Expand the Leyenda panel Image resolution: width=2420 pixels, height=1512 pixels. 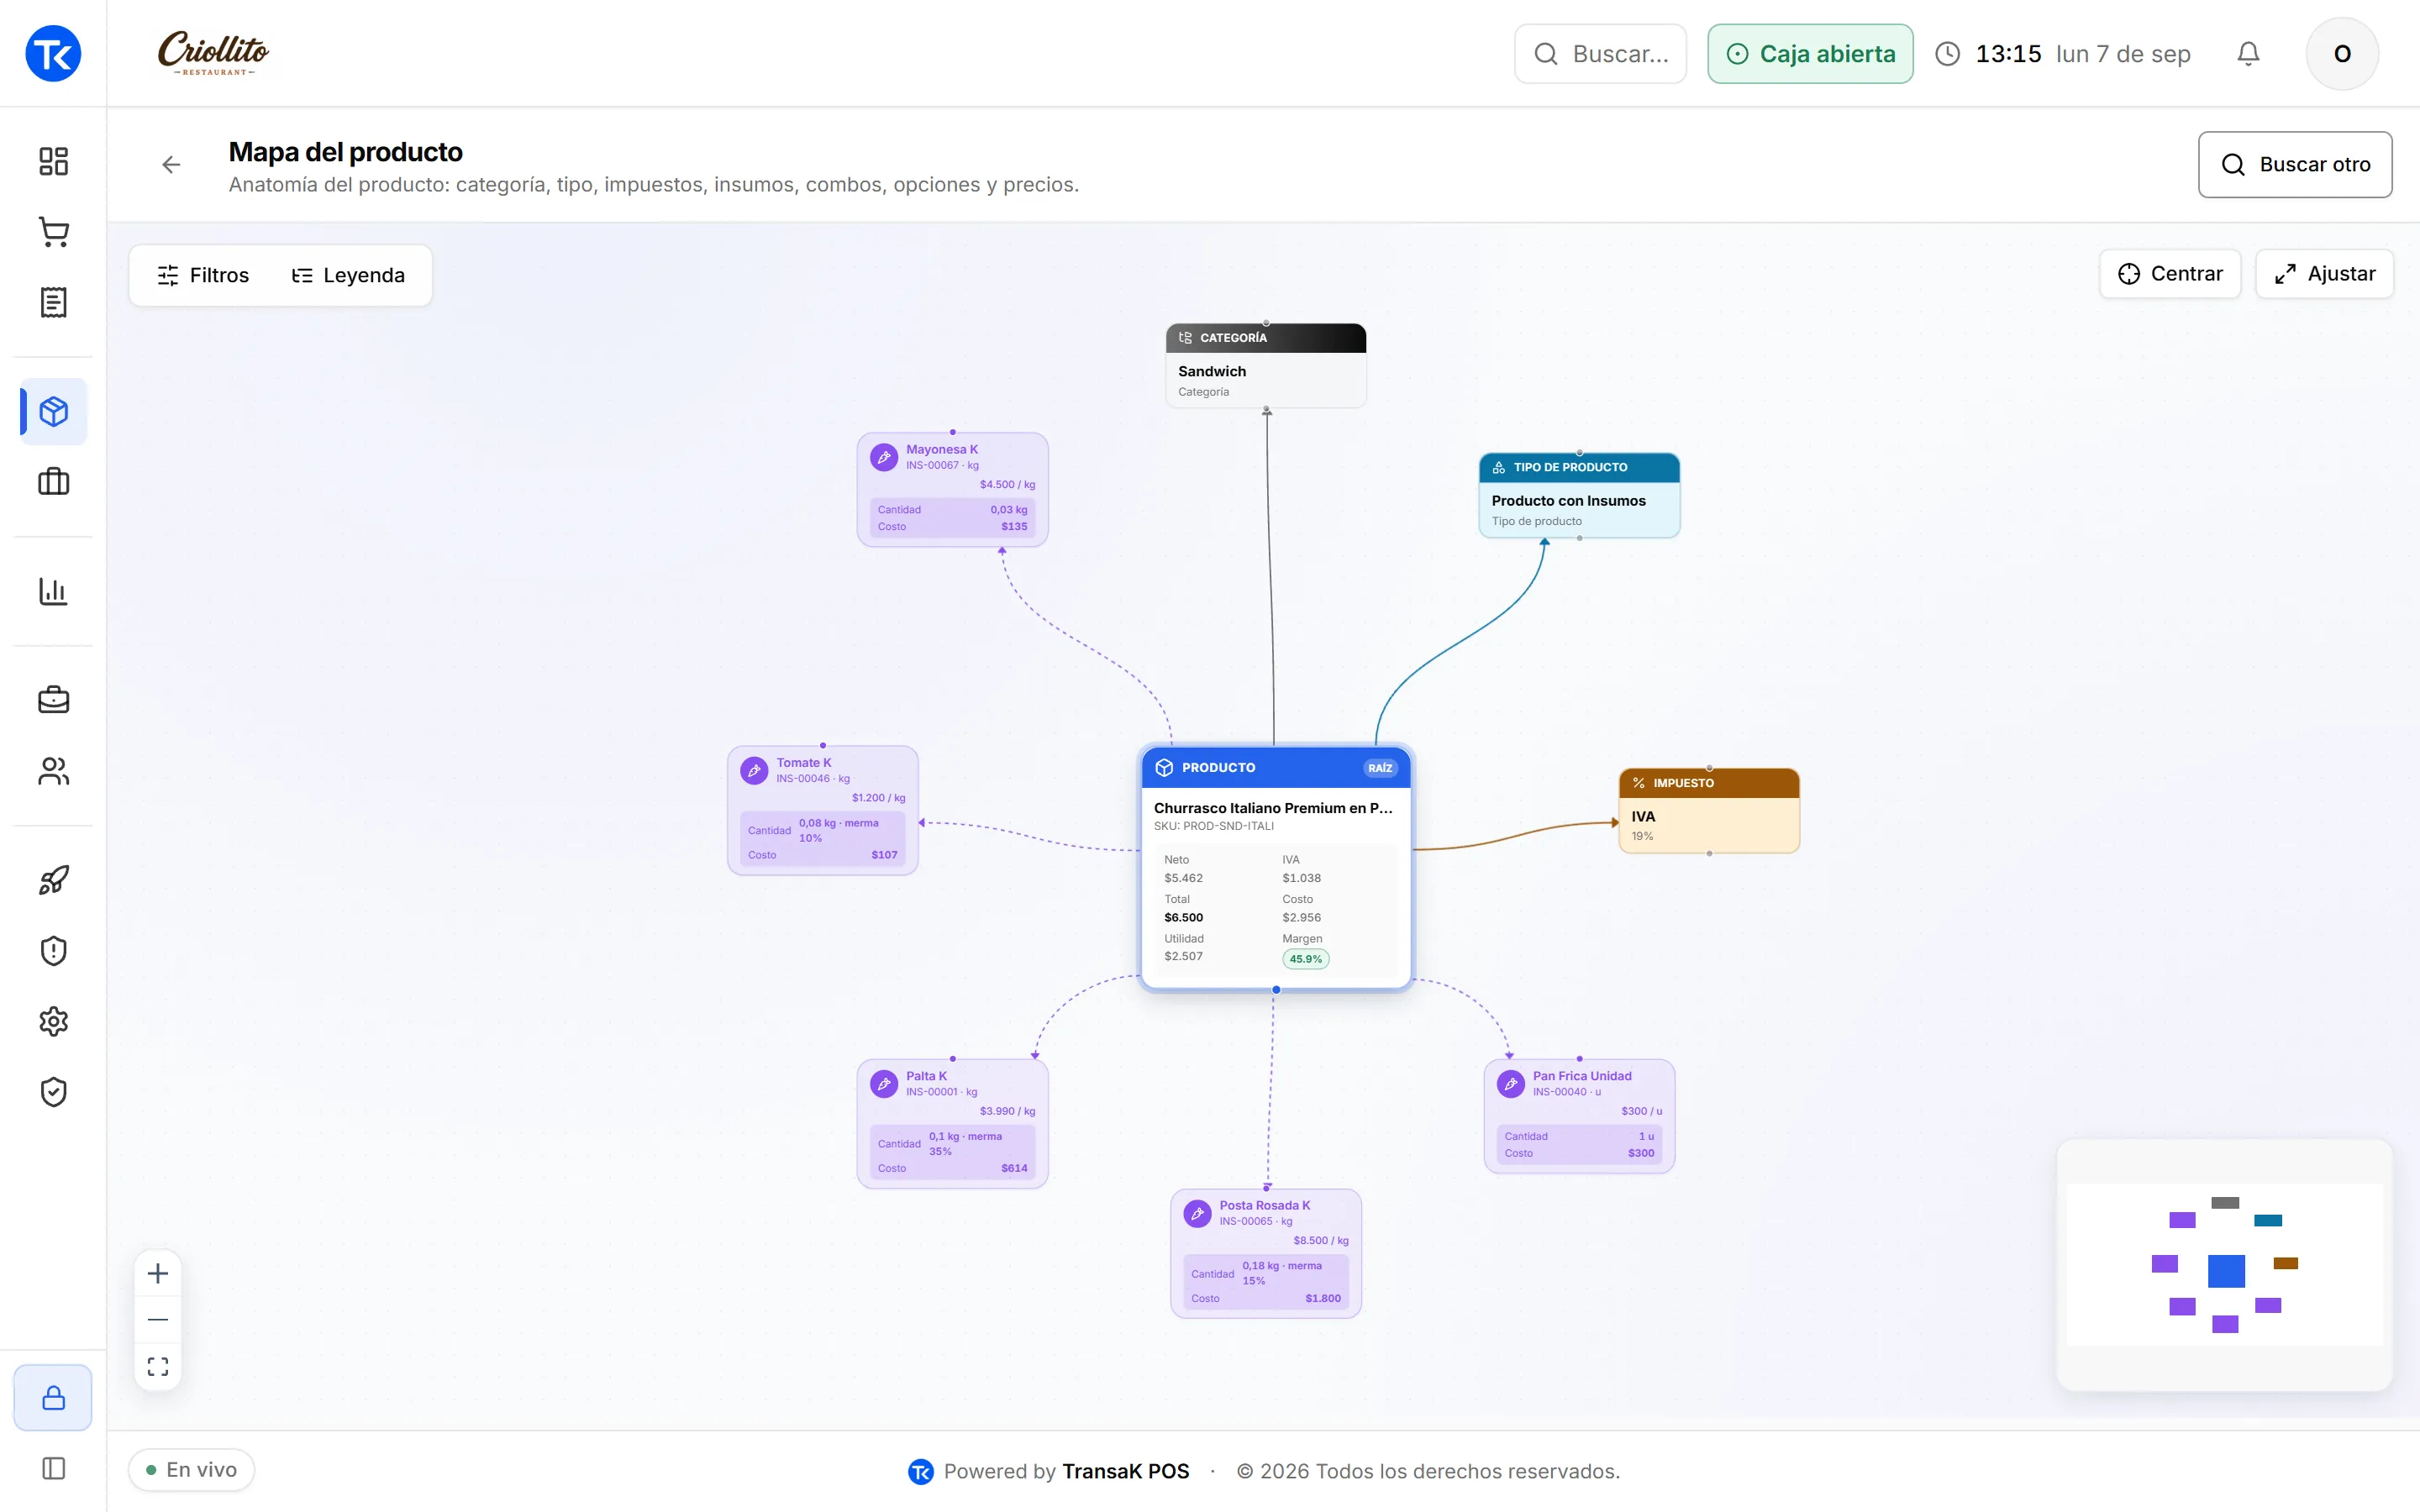pyautogui.click(x=348, y=275)
